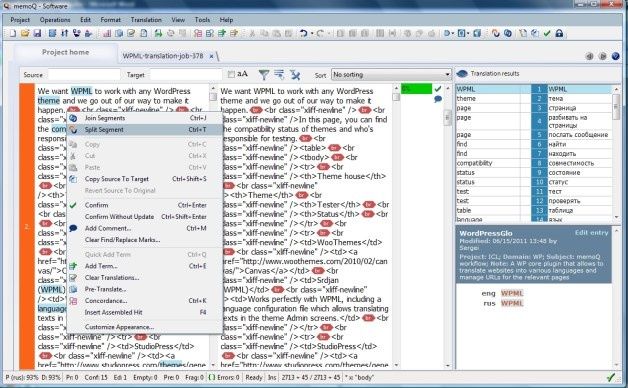Click the blue join segments toolbar icon
Screen dimensions: 628x388
508,33
